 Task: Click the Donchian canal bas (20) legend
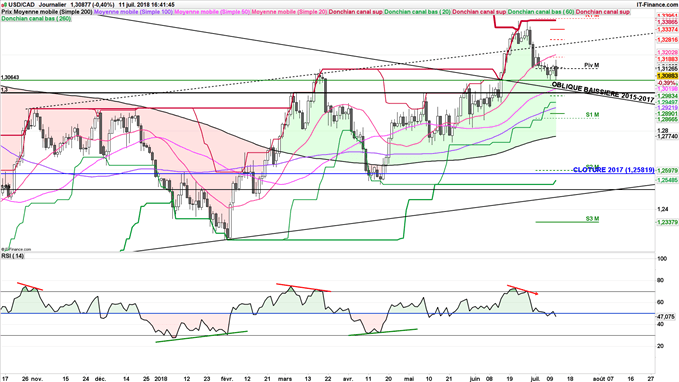point(417,12)
